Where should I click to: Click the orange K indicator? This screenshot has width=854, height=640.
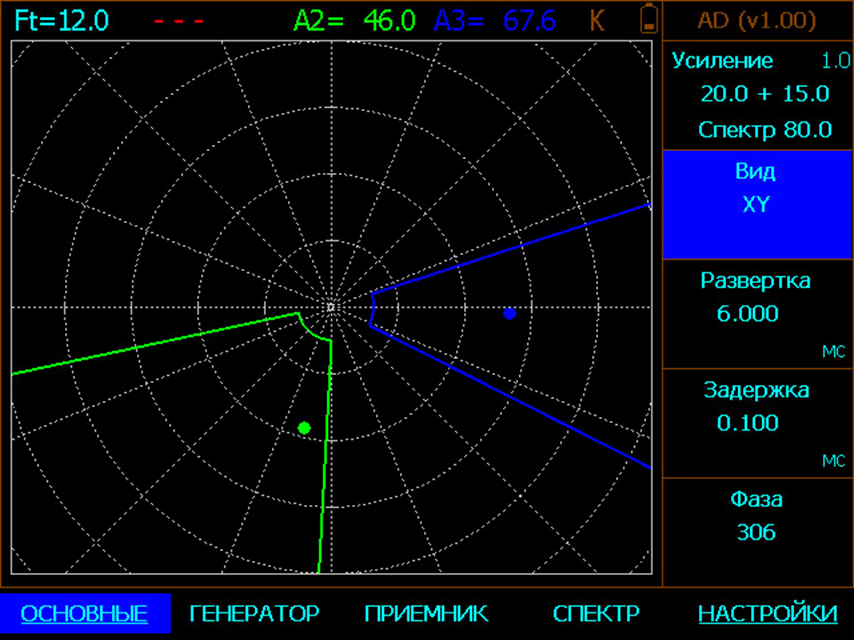pos(597,21)
